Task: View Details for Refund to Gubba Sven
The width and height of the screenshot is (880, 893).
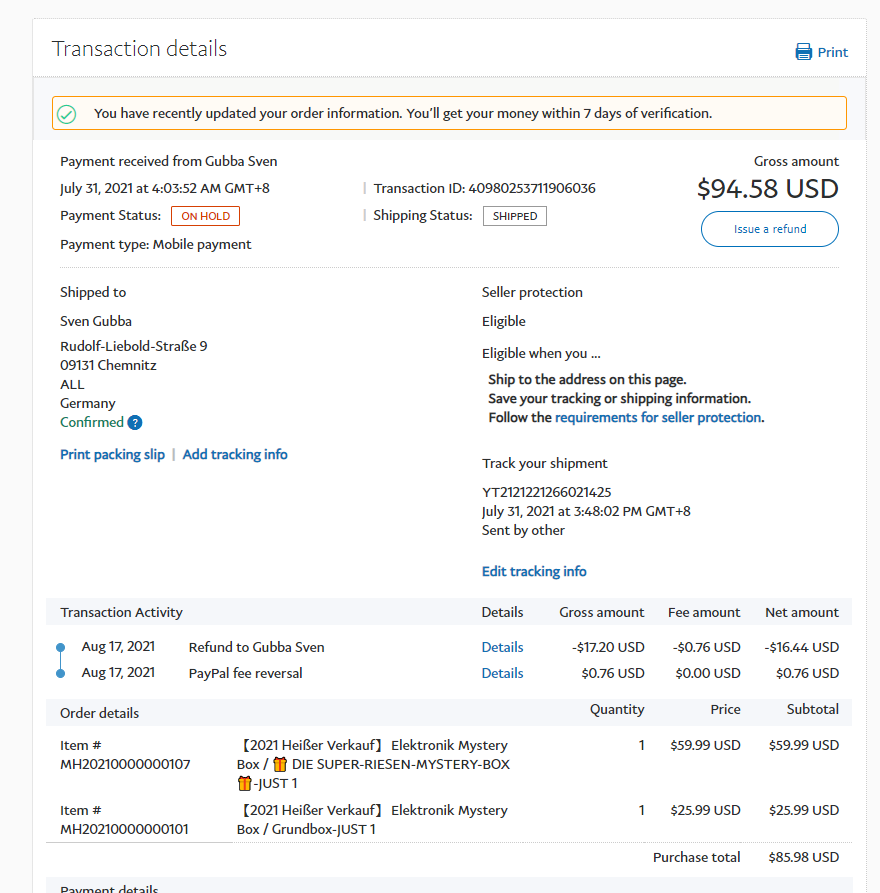Action: pos(502,647)
